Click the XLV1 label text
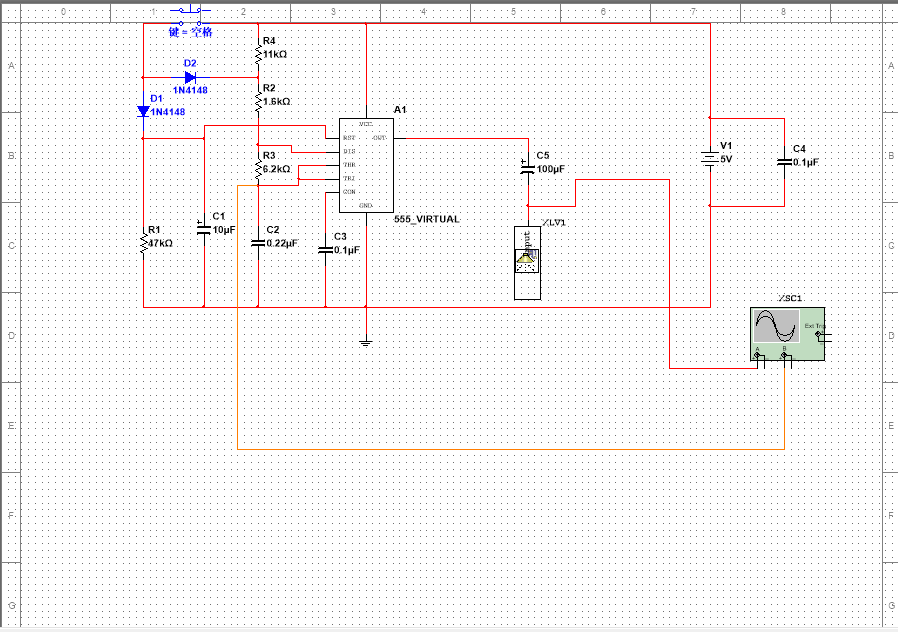This screenshot has height=632, width=898. [553, 223]
